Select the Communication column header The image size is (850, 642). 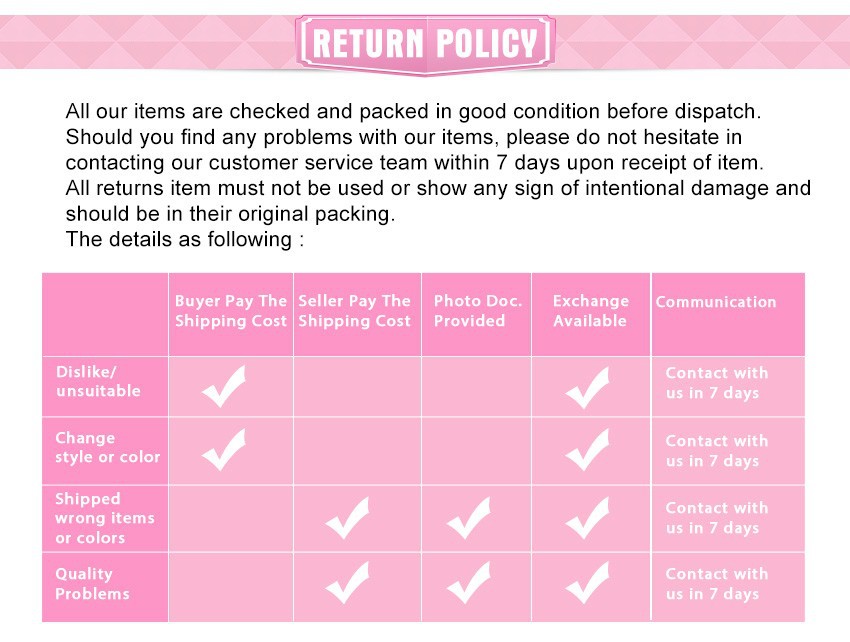716,302
